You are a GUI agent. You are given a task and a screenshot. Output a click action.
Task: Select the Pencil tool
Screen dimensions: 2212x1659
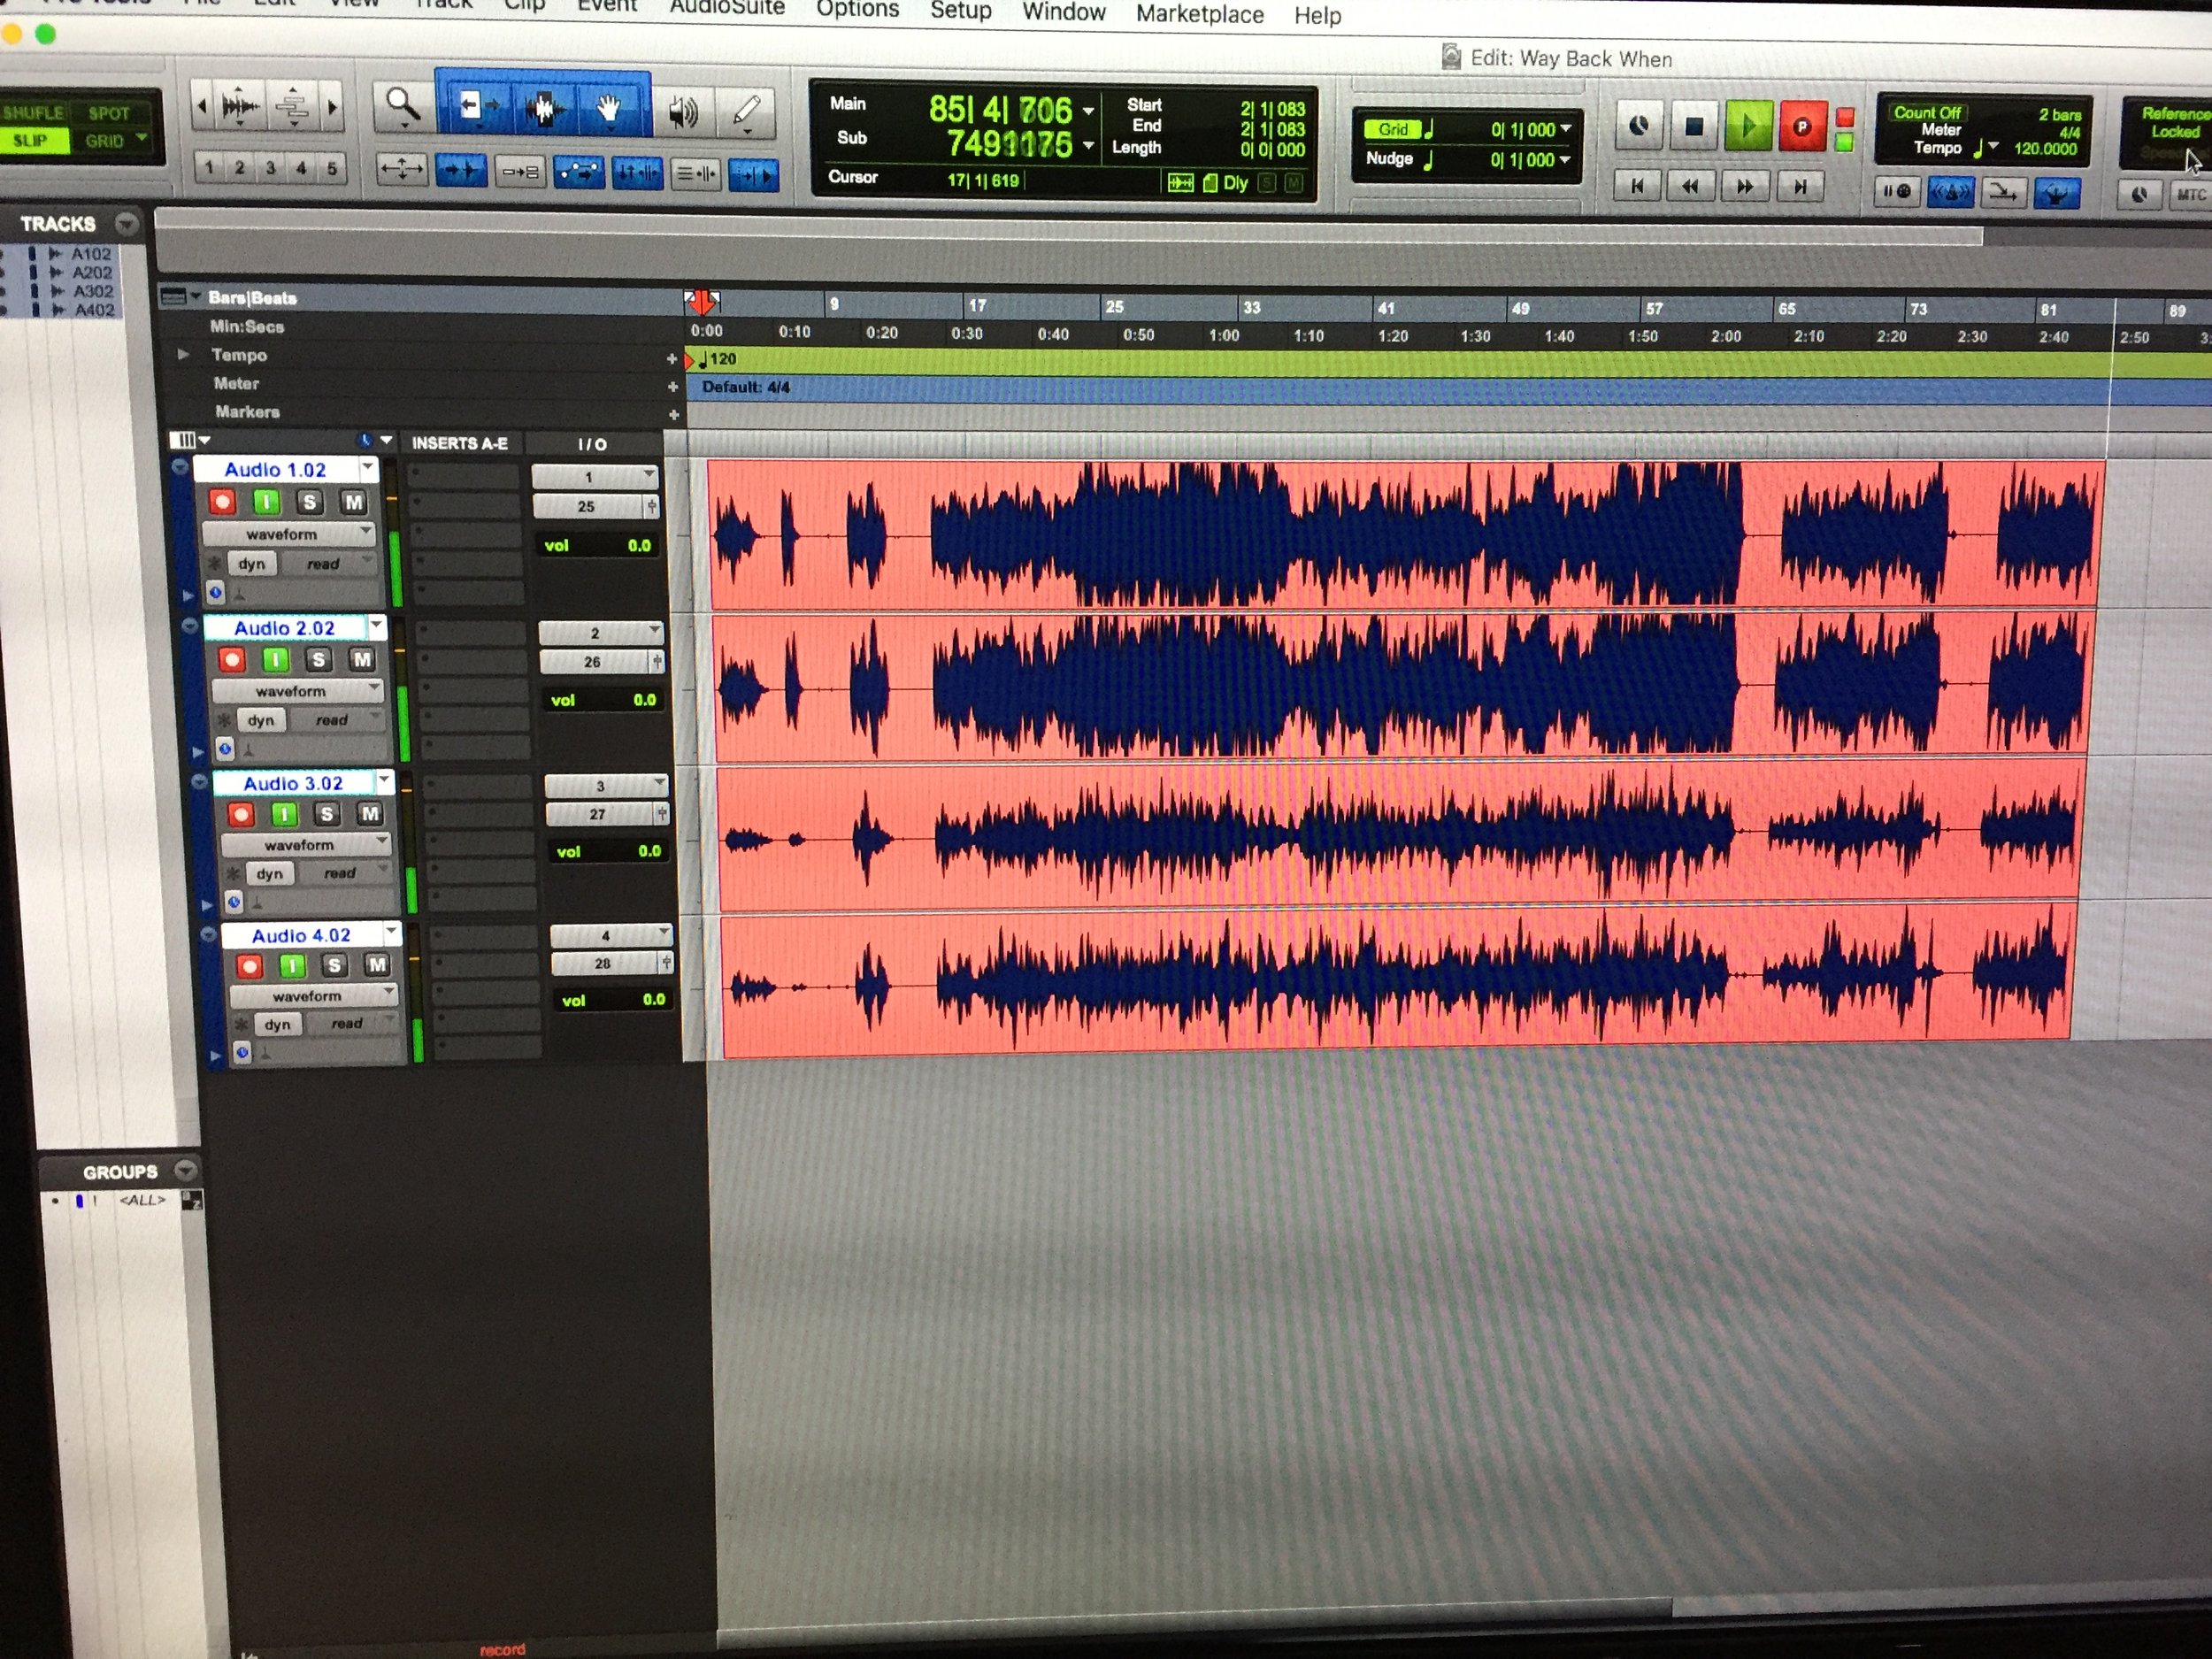tap(746, 111)
